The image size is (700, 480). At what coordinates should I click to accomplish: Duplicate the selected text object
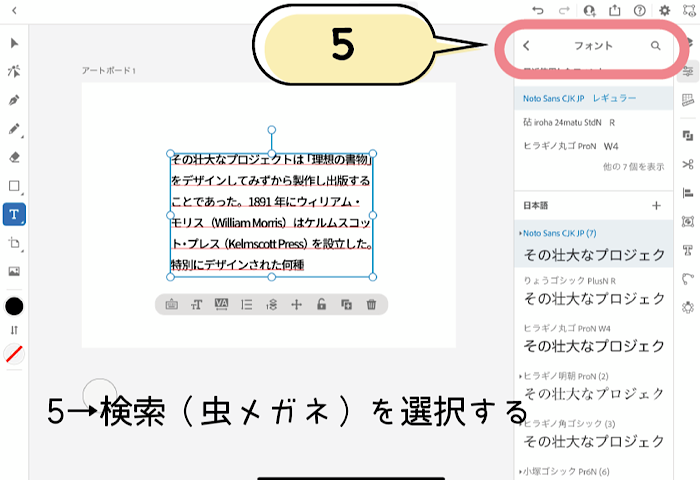coord(346,305)
